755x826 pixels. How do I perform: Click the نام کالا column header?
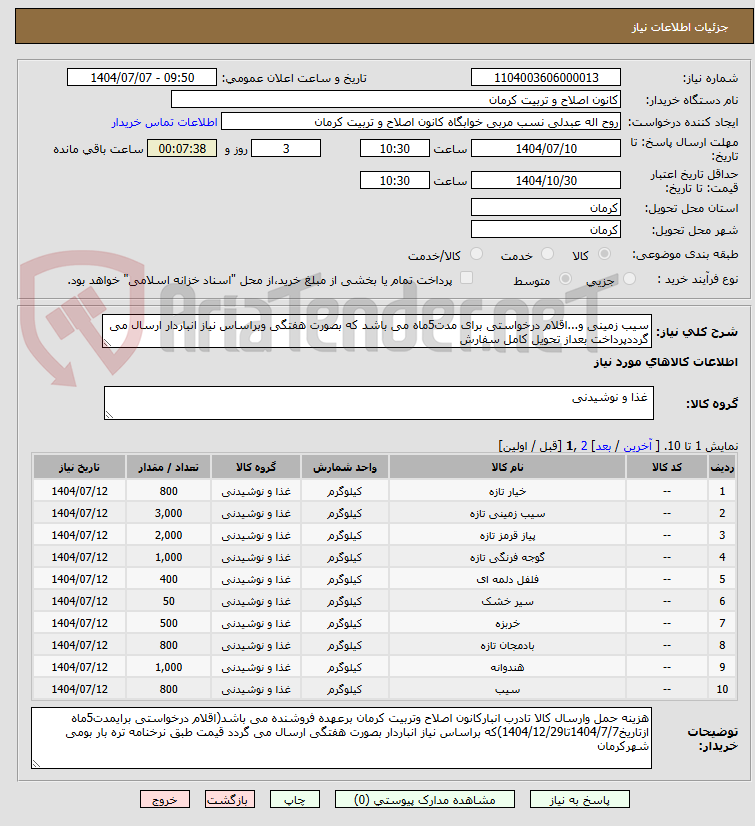507,467
